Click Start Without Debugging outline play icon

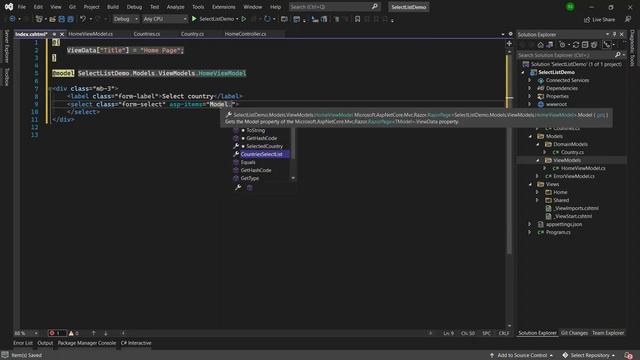point(244,19)
